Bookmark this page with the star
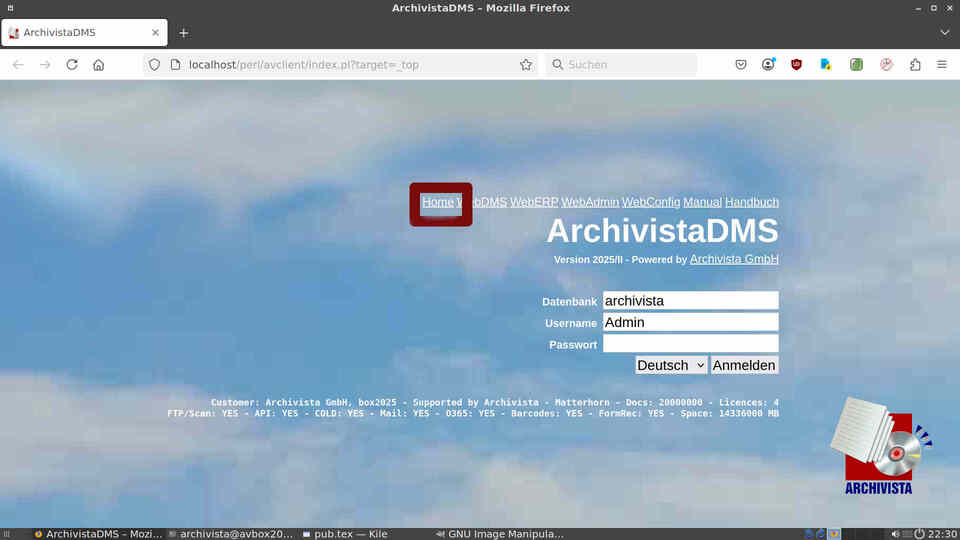960x540 pixels. (x=525, y=64)
